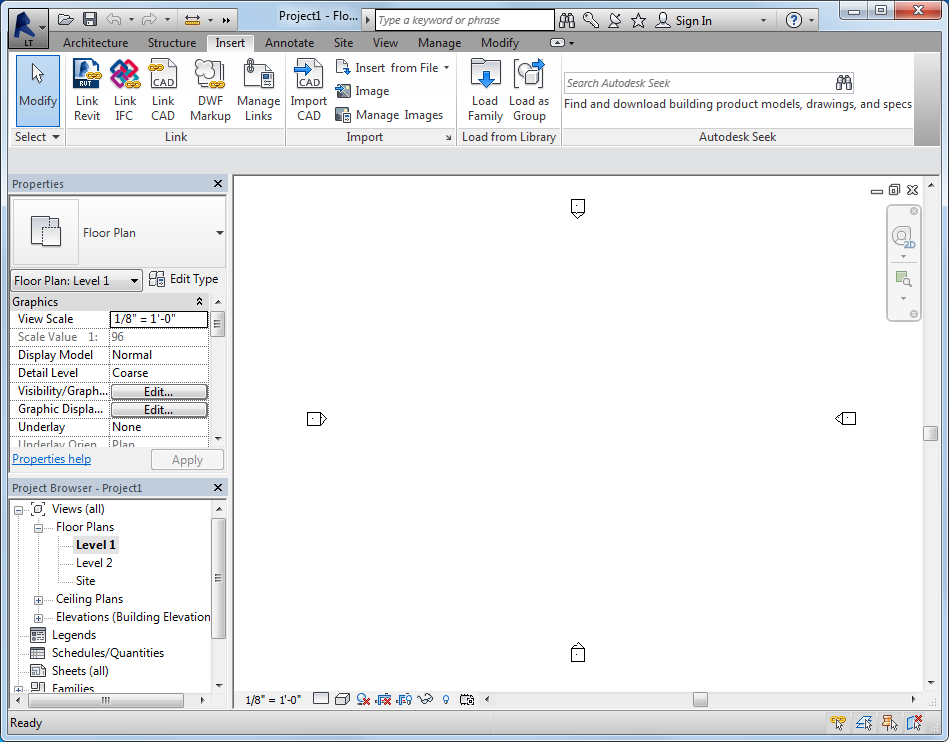The width and height of the screenshot is (949, 742).
Task: Switch to the Annotate tab
Action: pyautogui.click(x=289, y=43)
